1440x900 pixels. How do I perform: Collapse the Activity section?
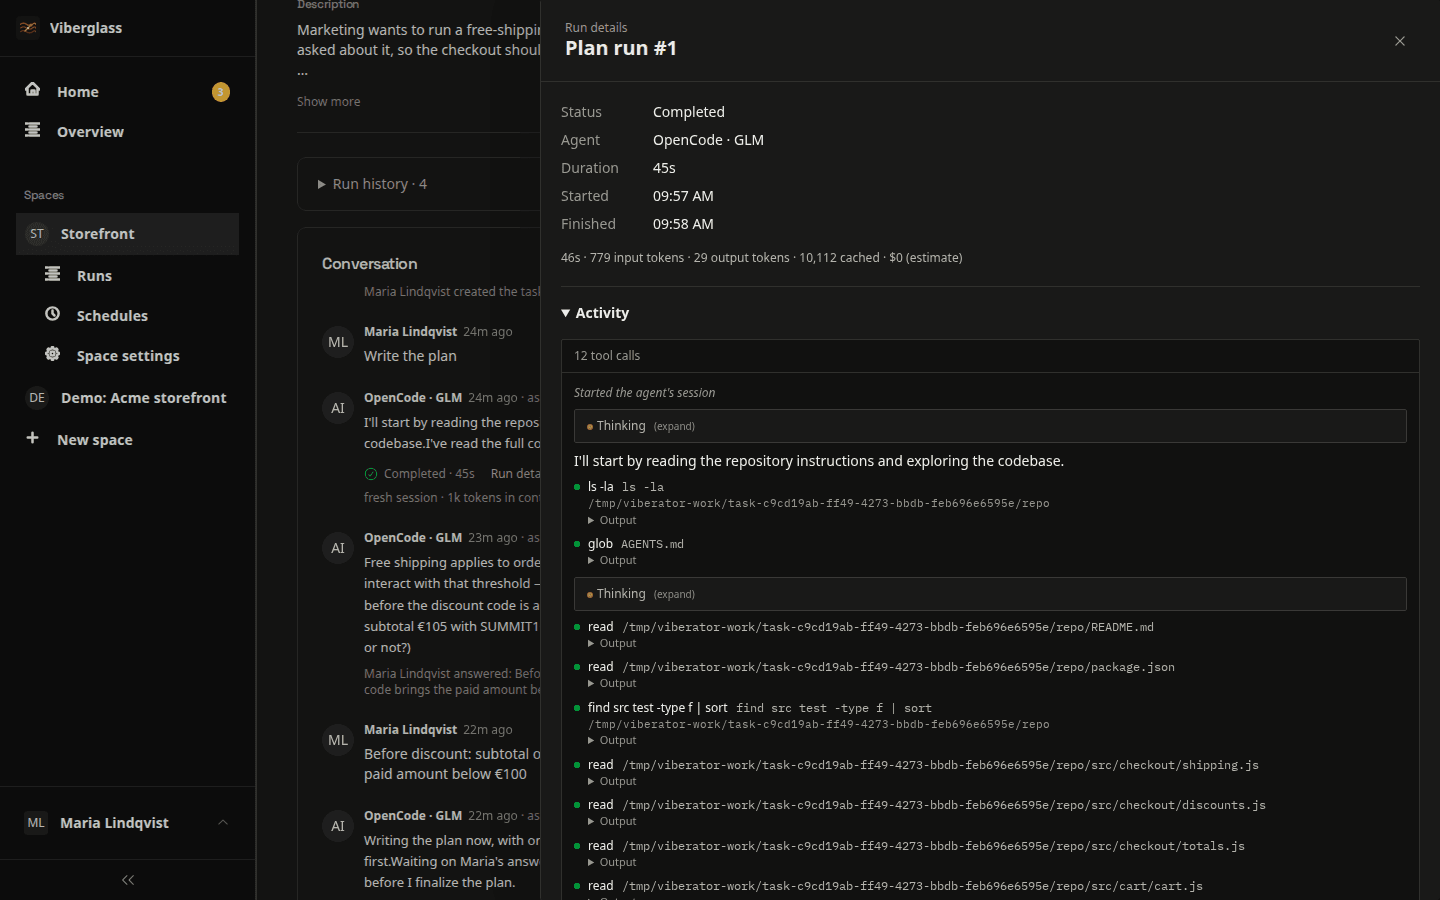pos(595,313)
